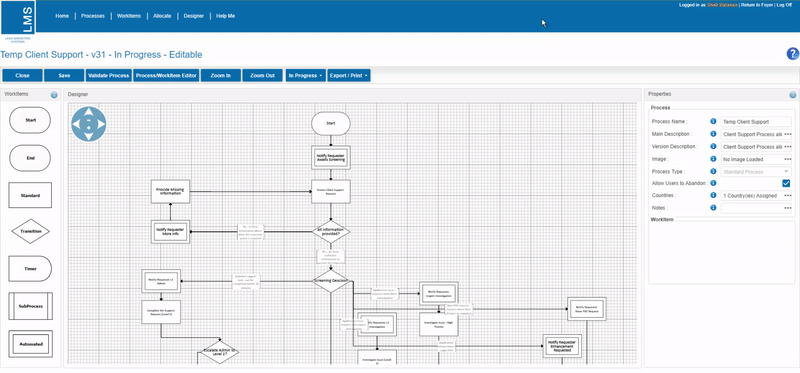Click Return to Foyer link

(x=756, y=5)
